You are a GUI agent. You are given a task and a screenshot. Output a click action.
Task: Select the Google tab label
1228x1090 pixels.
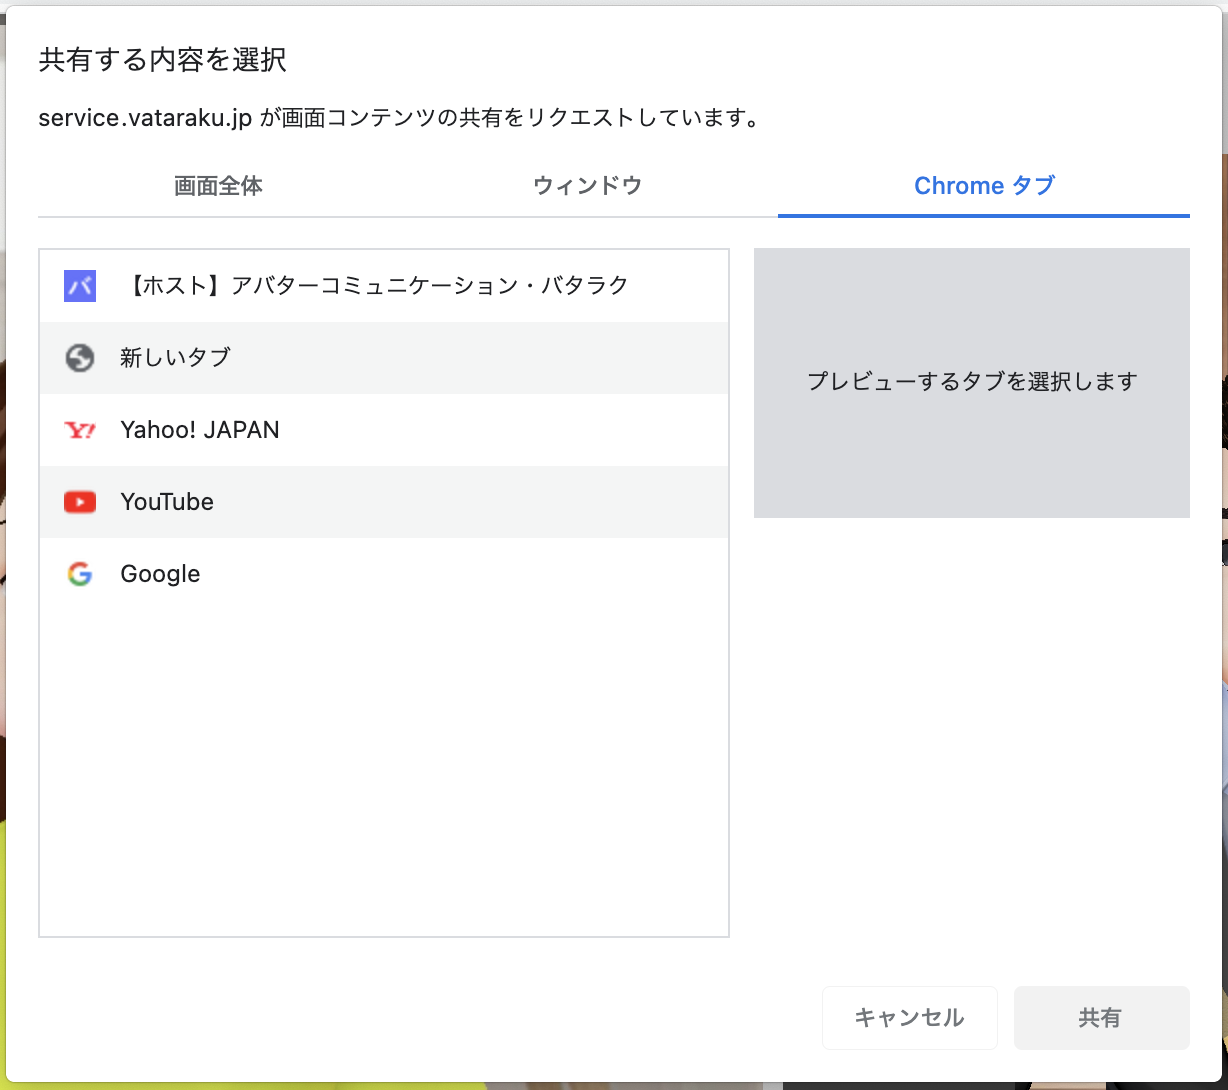(x=160, y=574)
